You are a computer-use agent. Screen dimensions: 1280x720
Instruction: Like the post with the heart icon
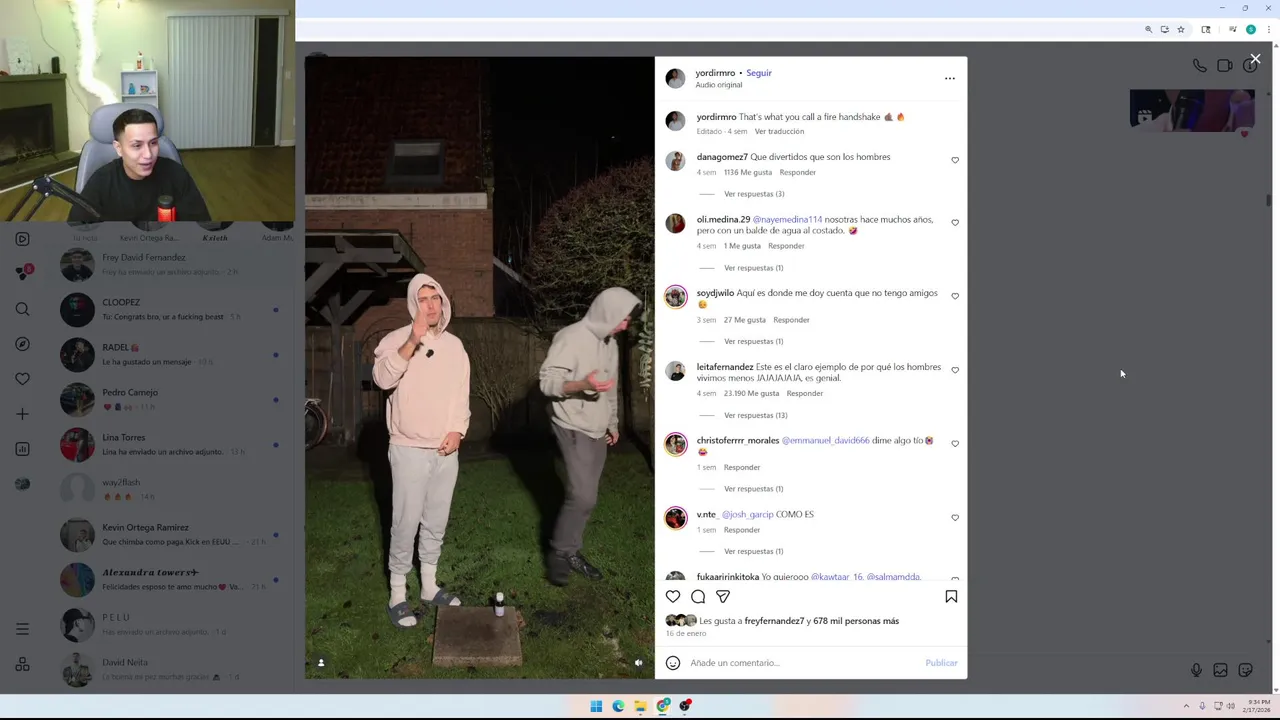[x=673, y=597]
